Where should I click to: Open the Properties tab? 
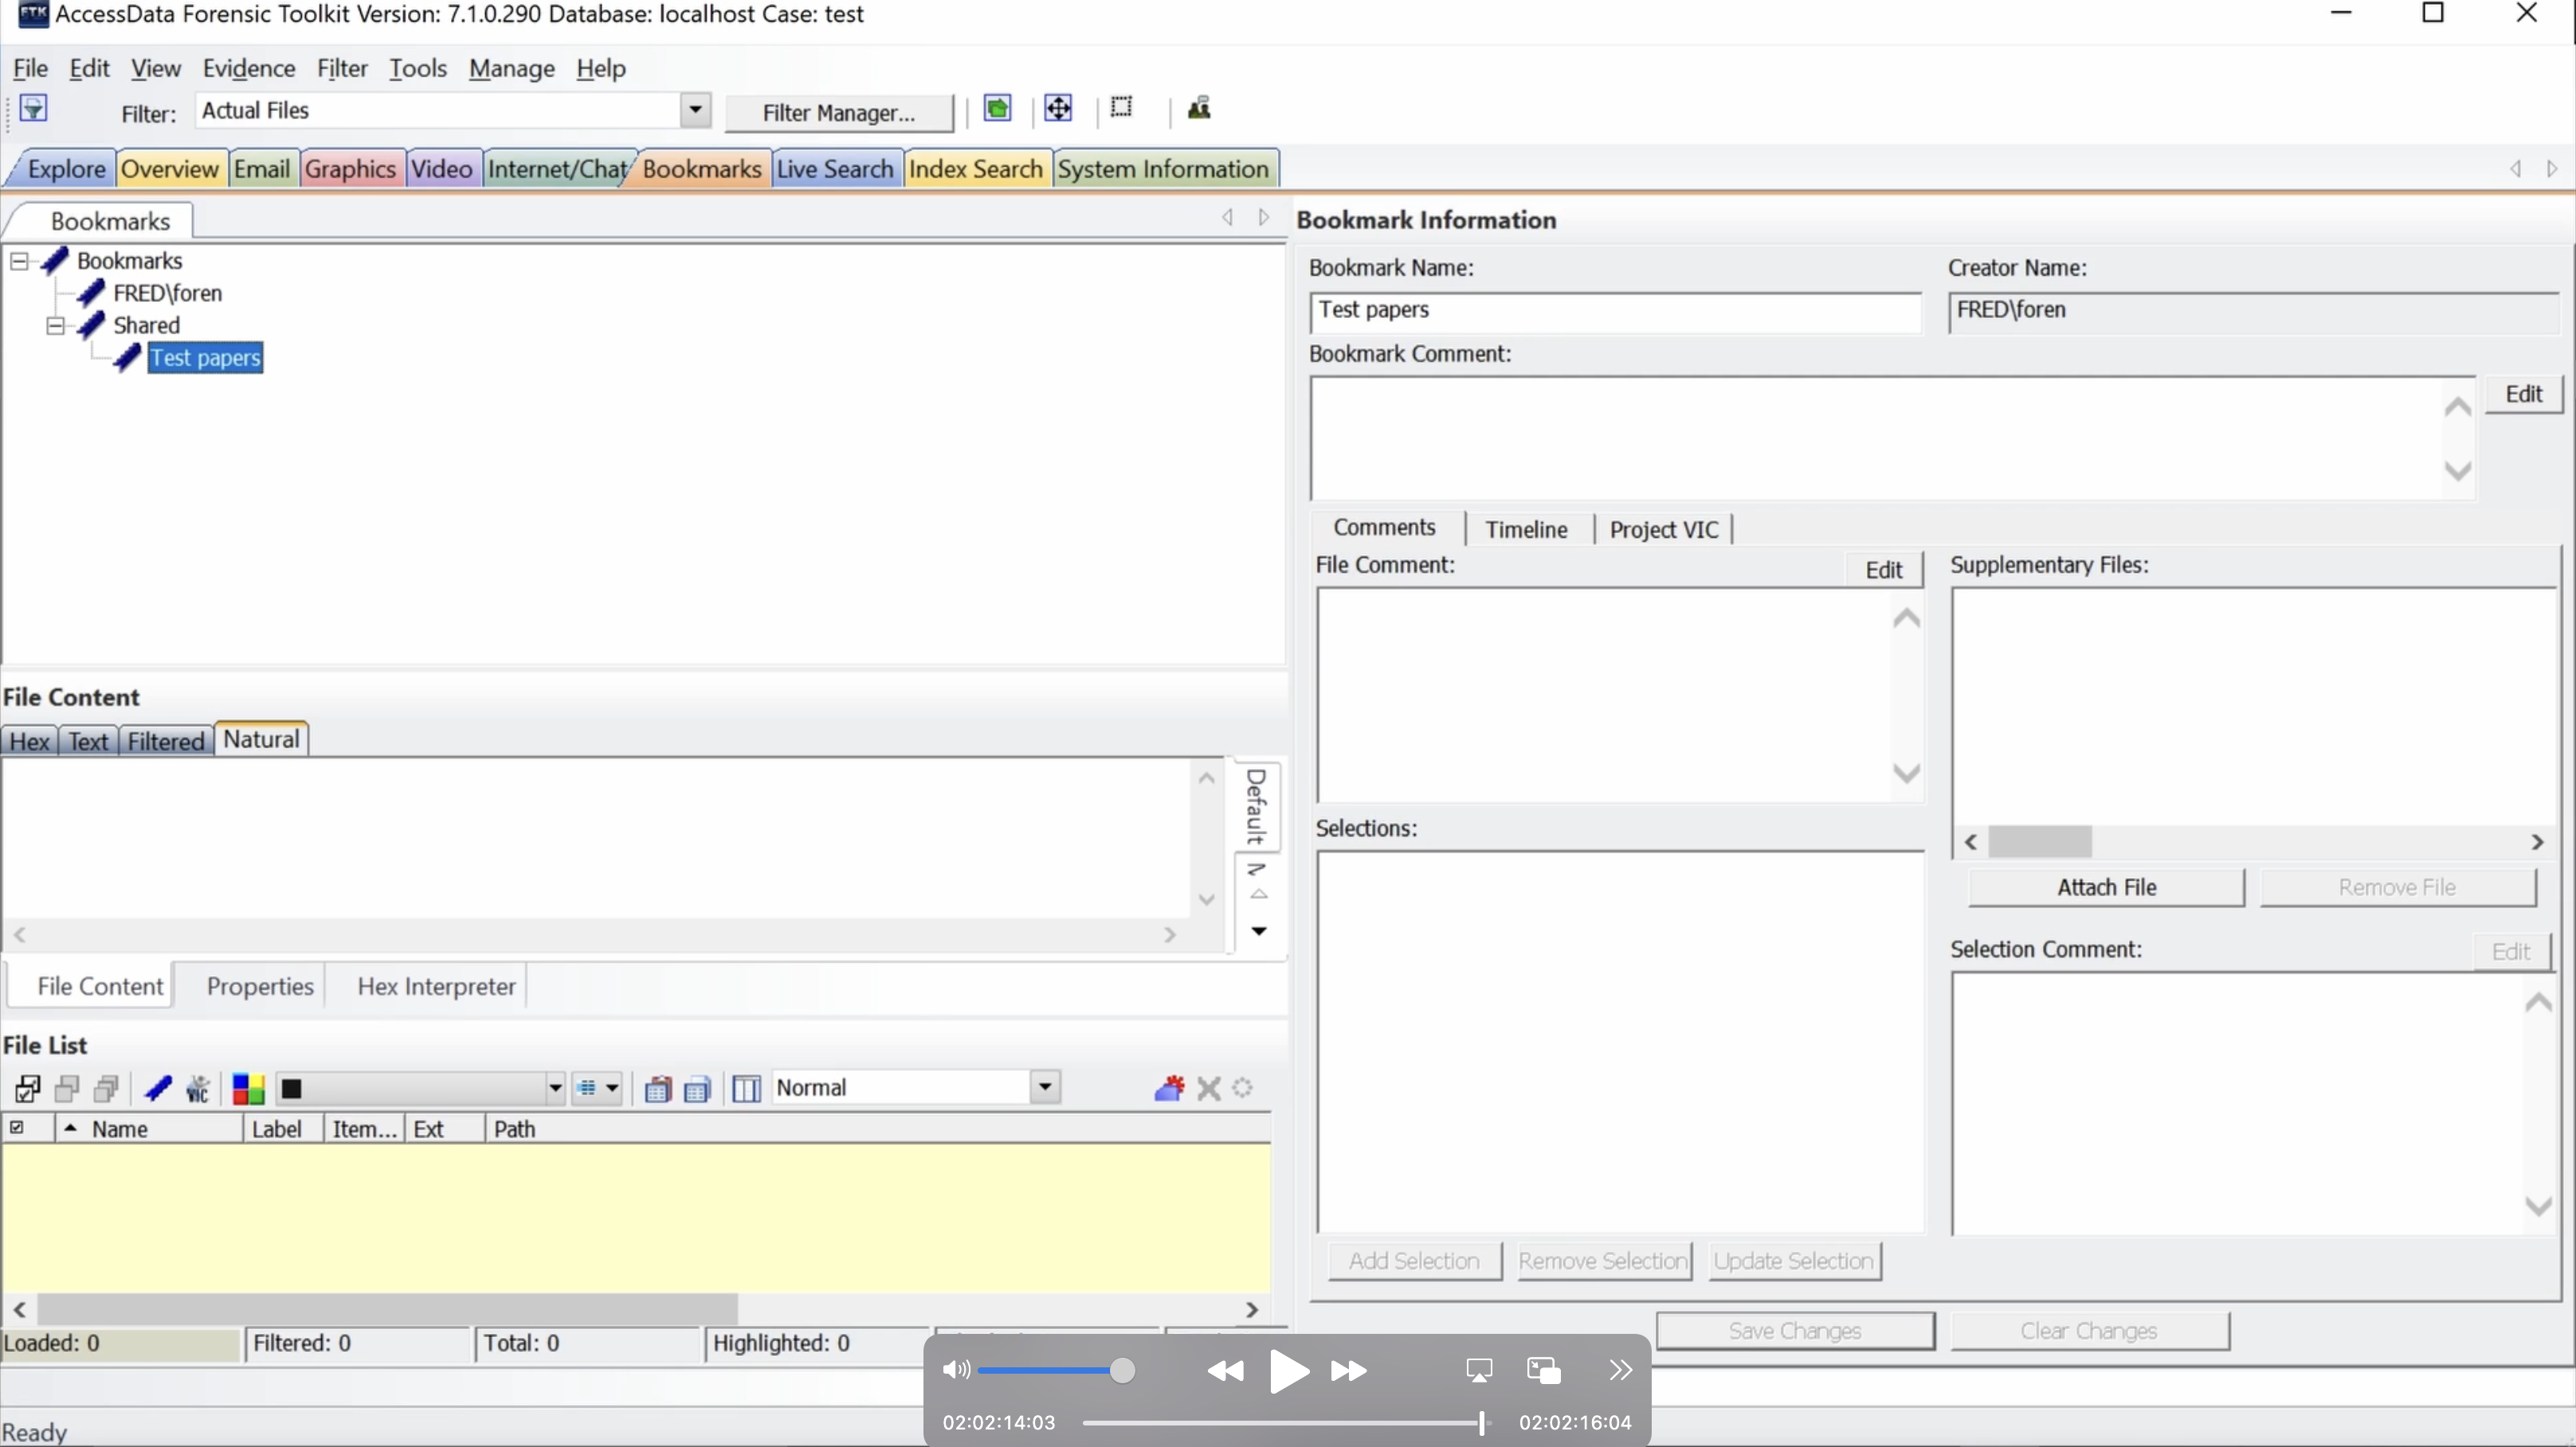260,986
